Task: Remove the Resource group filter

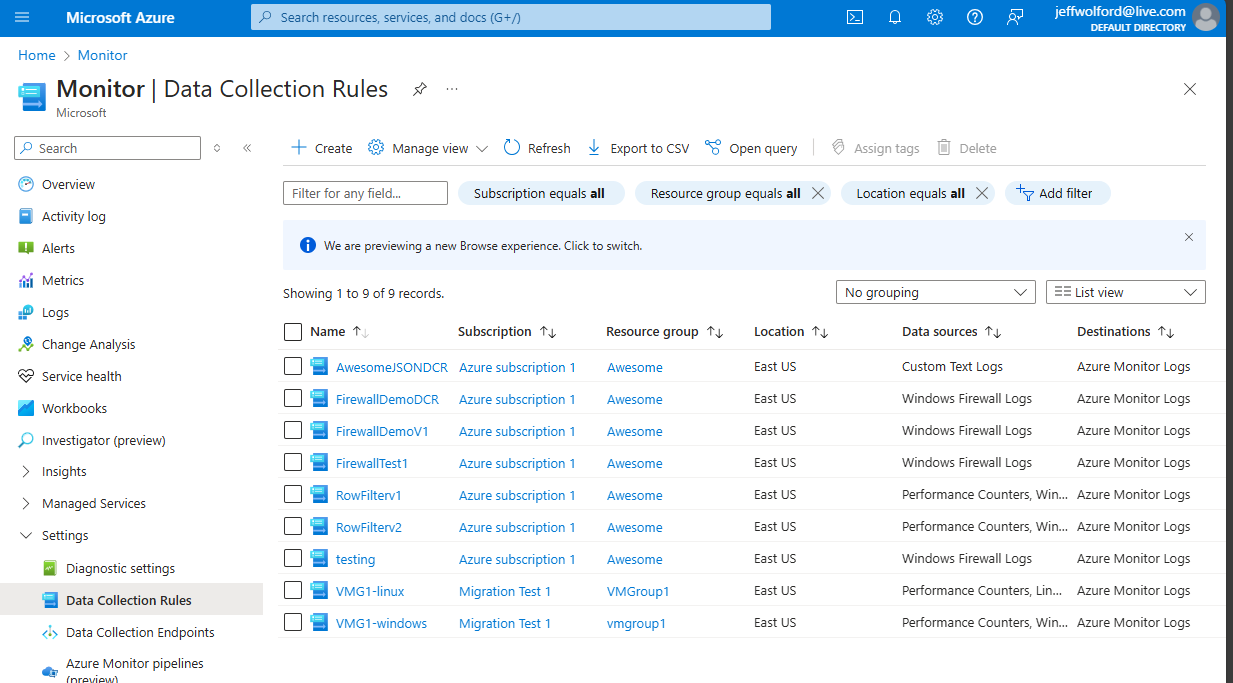Action: 818,194
